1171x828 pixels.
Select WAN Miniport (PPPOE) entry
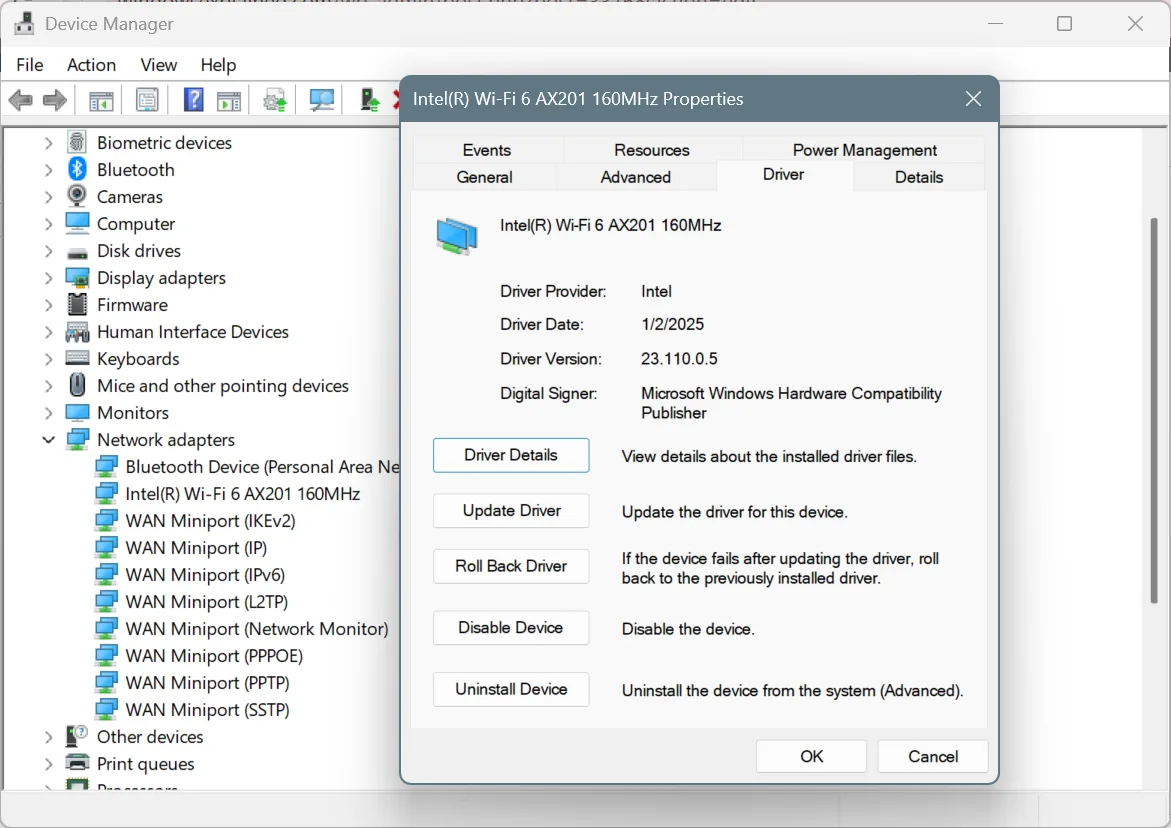tap(214, 656)
